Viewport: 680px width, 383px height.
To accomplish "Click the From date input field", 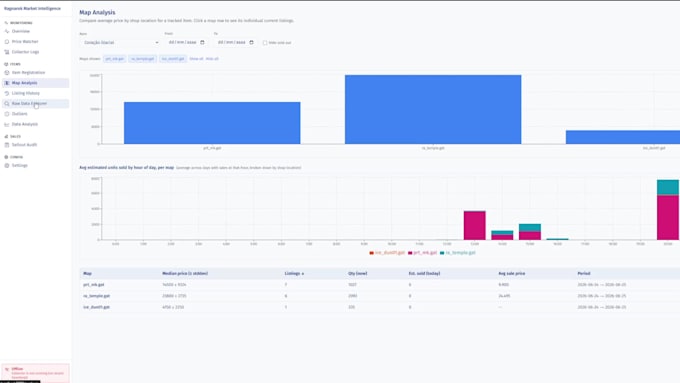I will [186, 43].
